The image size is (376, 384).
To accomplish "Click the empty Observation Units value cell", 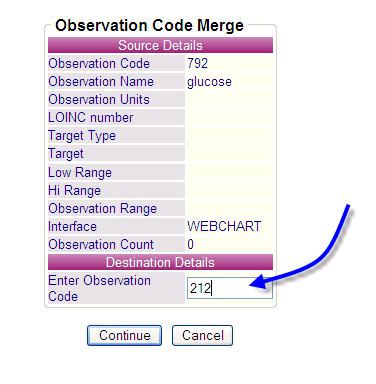I will point(230,99).
